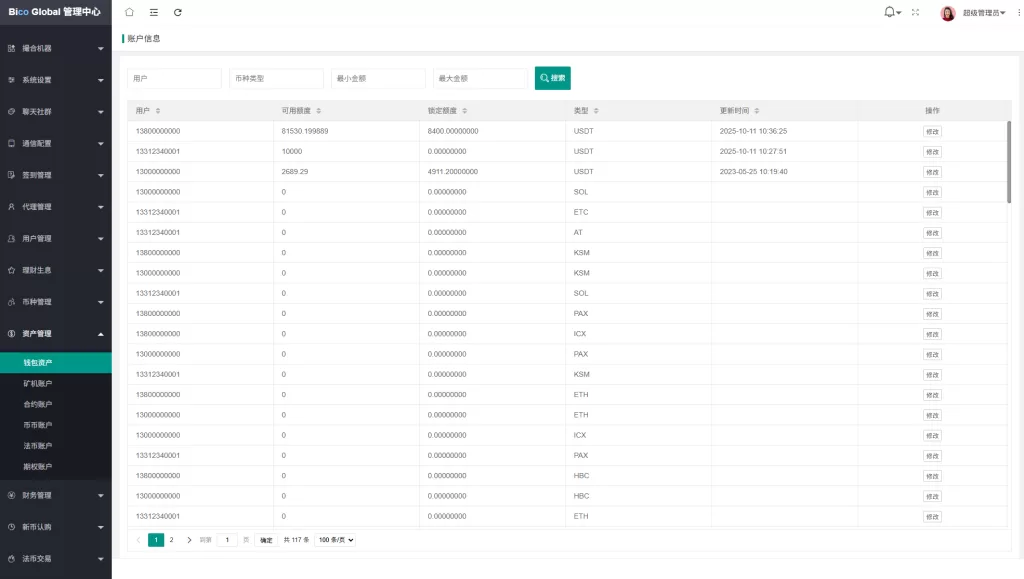Click the hamburger menu collapse icon
This screenshot has height=579, width=1024.
[x=153, y=13]
